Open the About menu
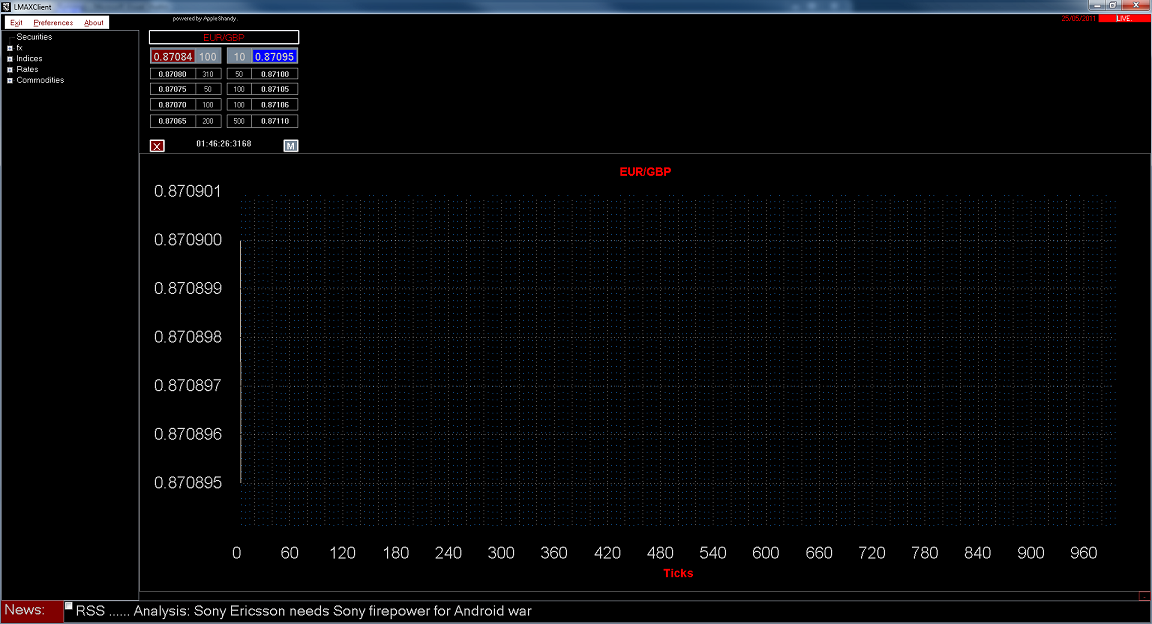Screen dimensions: 1152x624 (94, 22)
